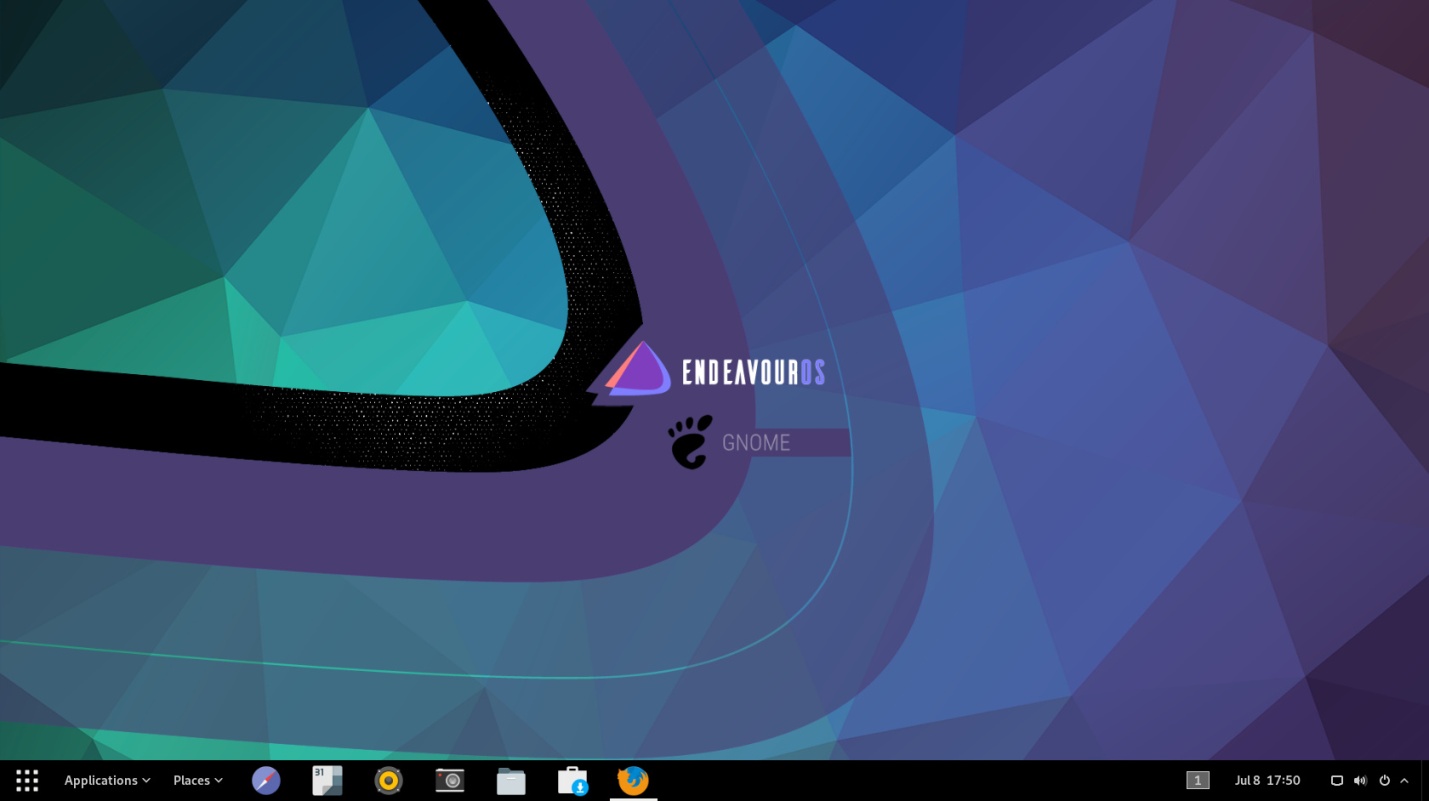Open the camera screenshot tool
1429x801 pixels.
pyautogui.click(x=450, y=780)
